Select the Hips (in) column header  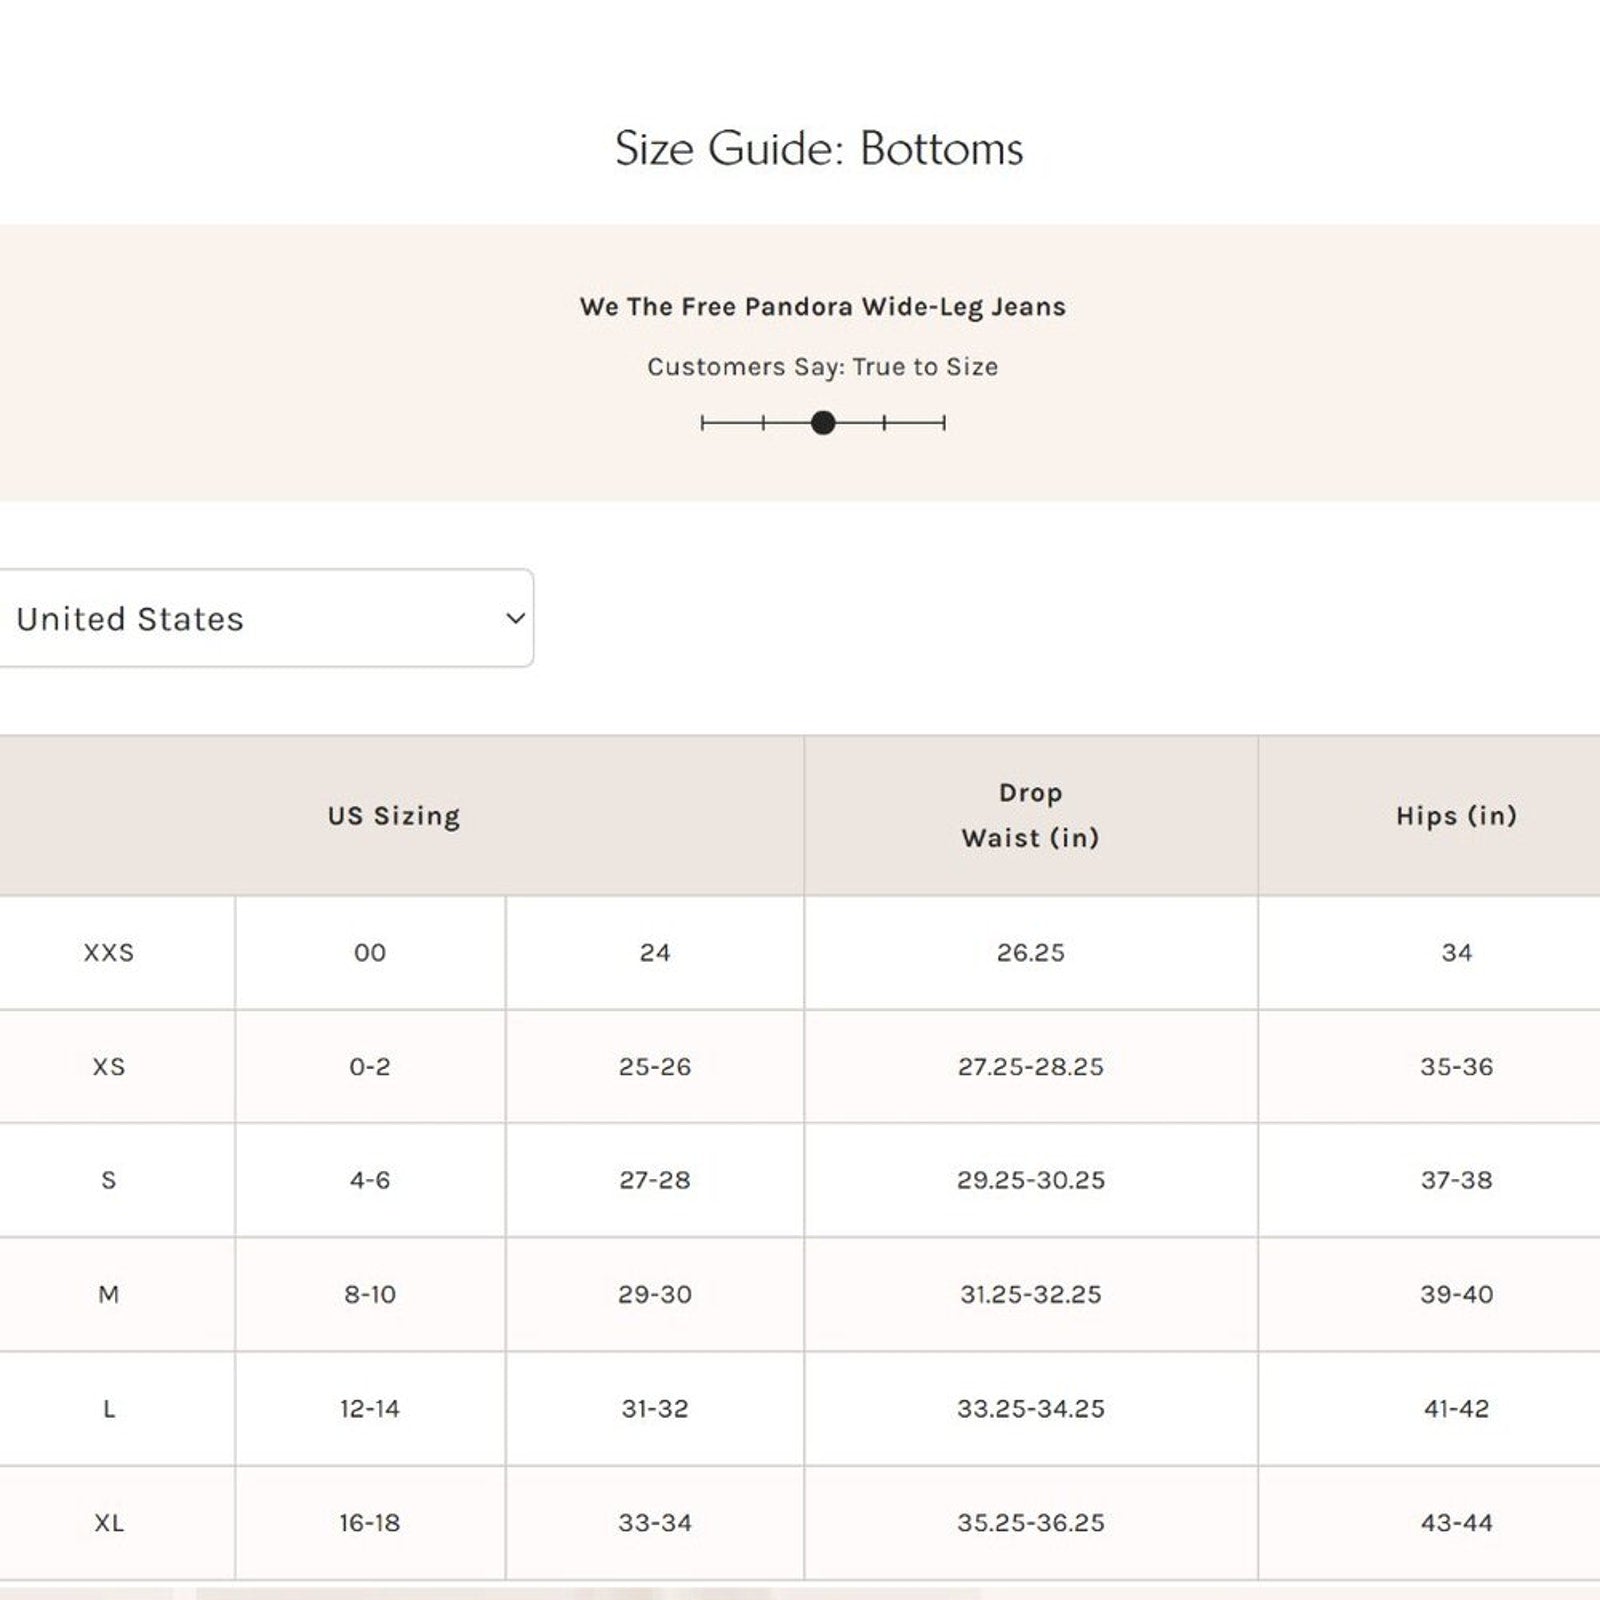tap(1456, 816)
